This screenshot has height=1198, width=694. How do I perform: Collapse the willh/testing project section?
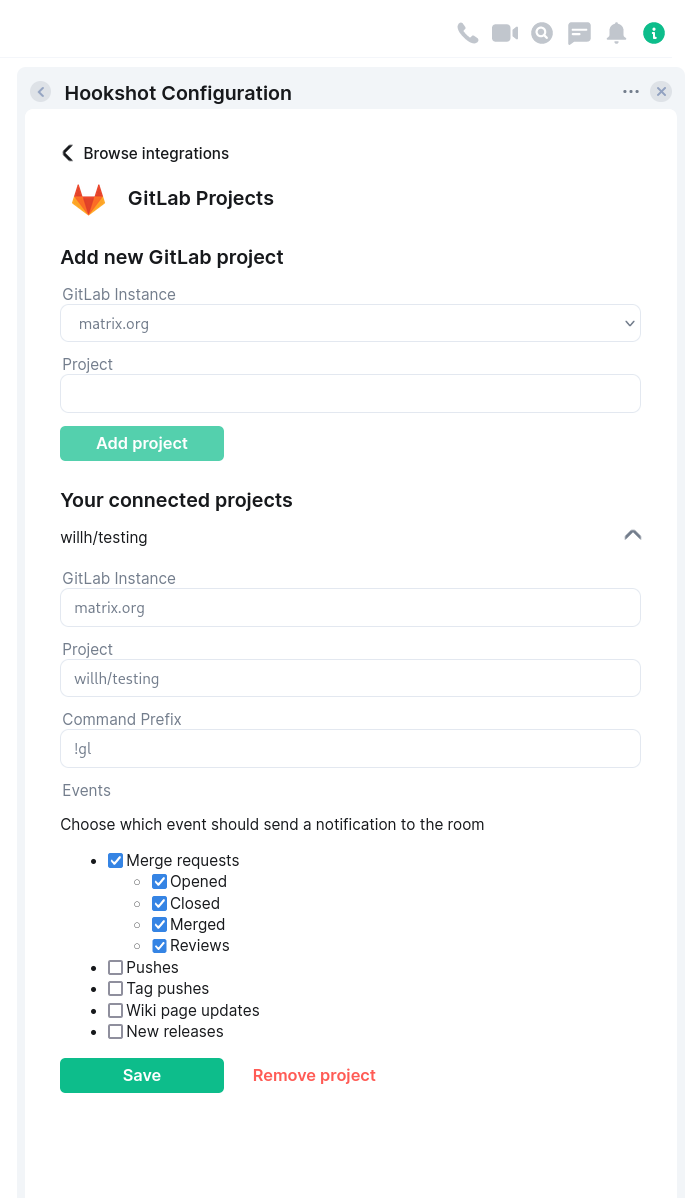(x=632, y=535)
